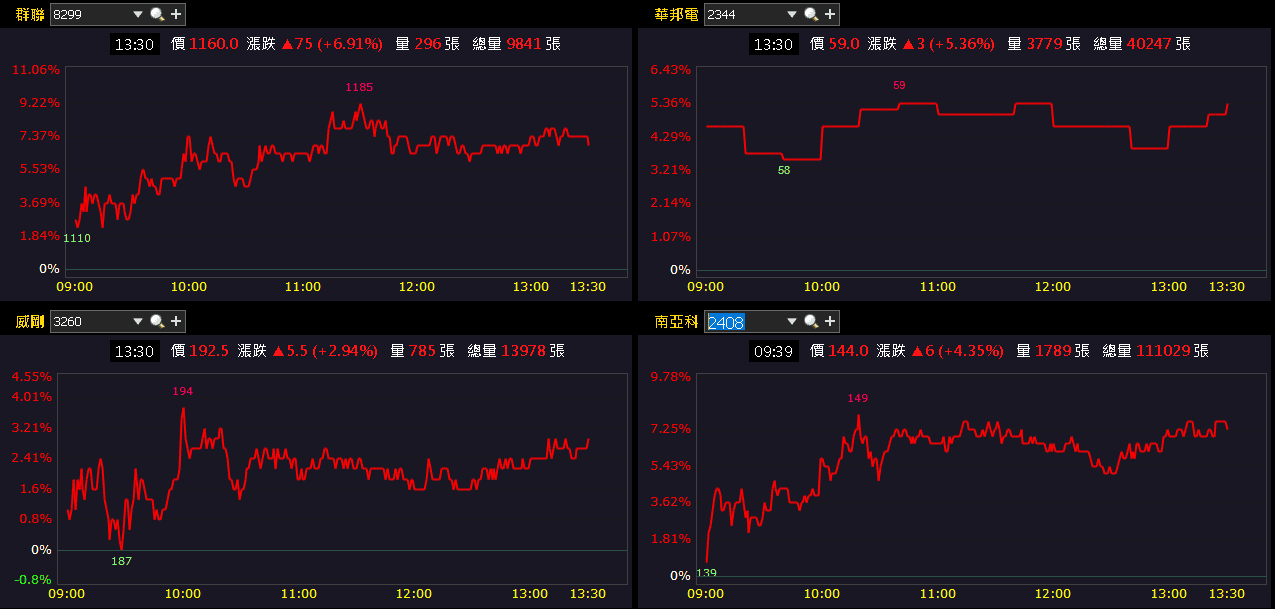
Task: Click the 1185 high marker on 群聯 chart
Action: point(359,88)
